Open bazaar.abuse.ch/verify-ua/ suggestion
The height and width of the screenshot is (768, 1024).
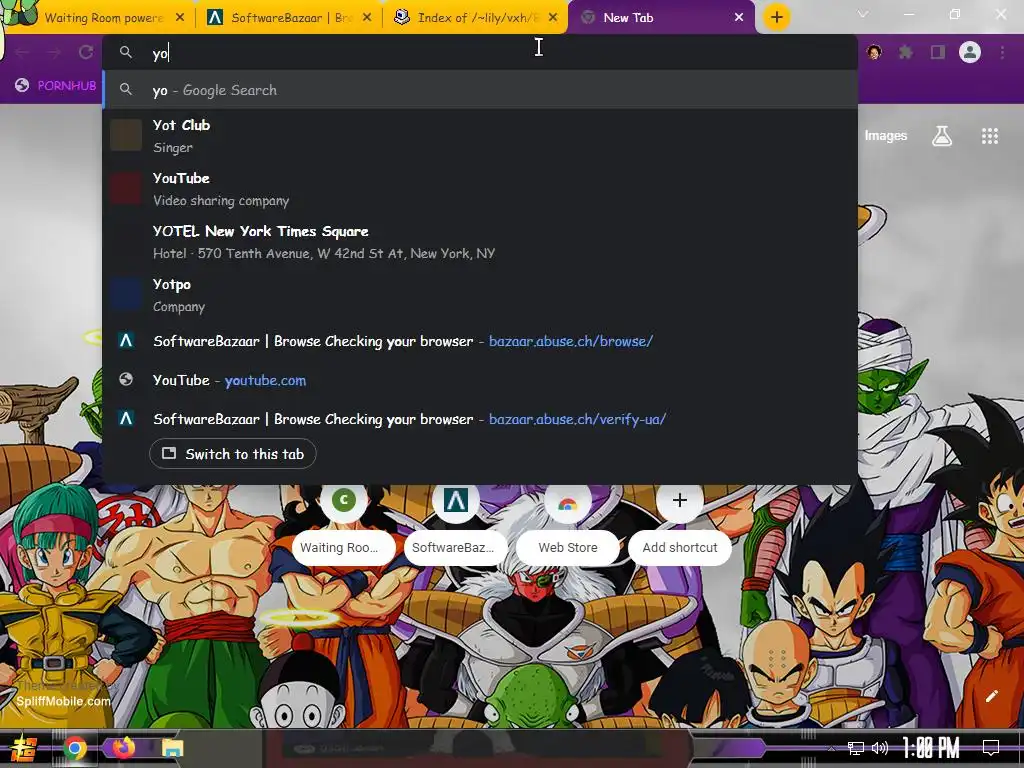pyautogui.click(x=480, y=419)
